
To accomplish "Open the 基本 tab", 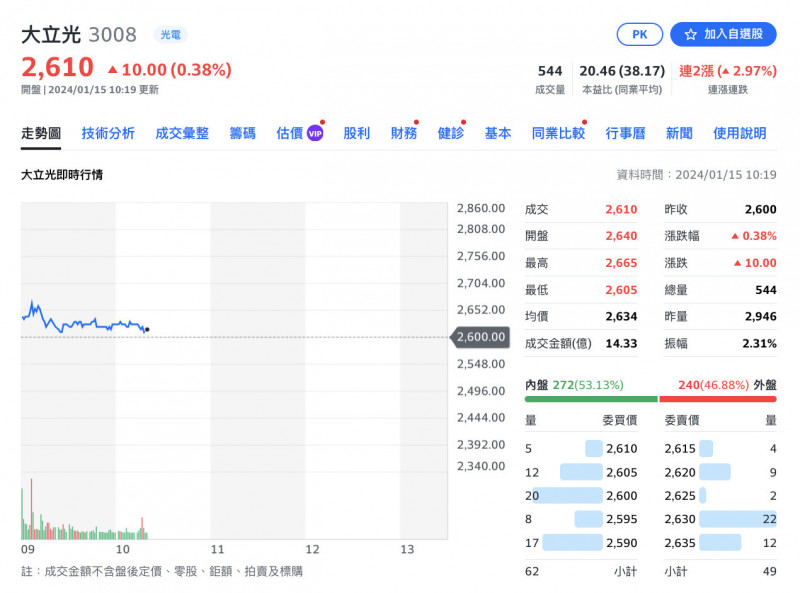I will click(498, 134).
